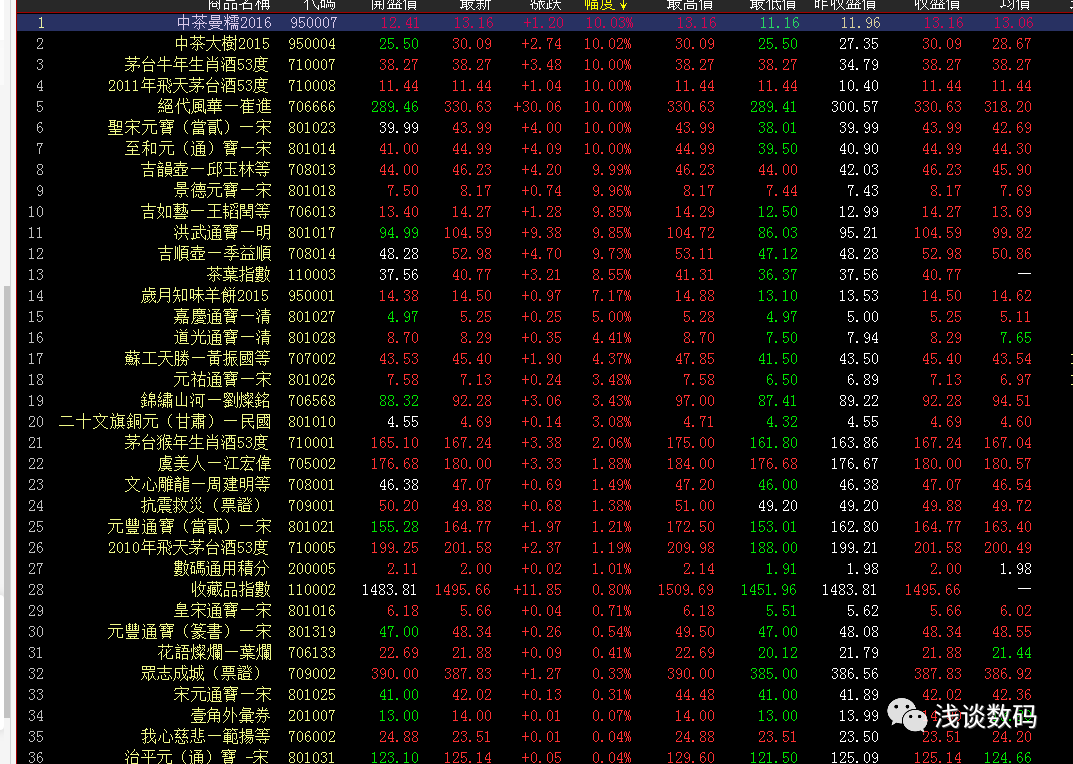The width and height of the screenshot is (1073, 764).
Task: Select 洪武通寶—明 row
Action: [222, 233]
